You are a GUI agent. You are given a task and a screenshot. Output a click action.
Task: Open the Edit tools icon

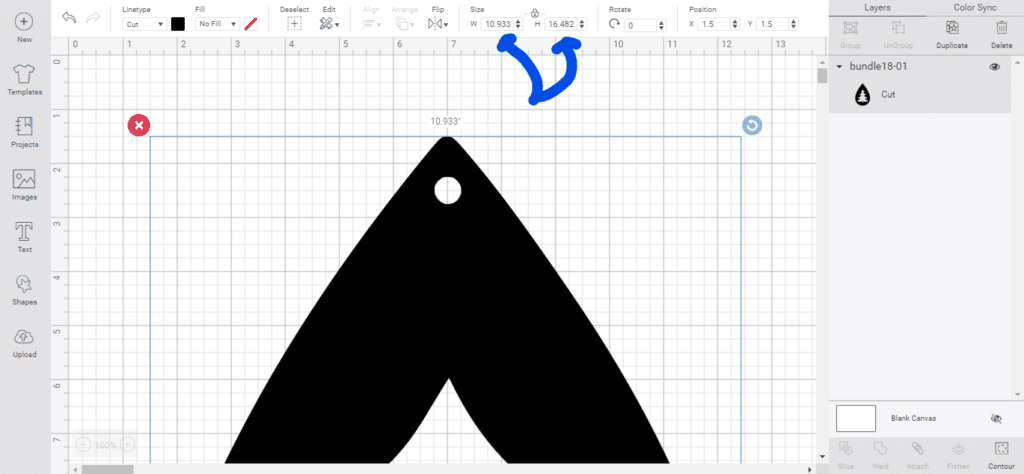[329, 24]
